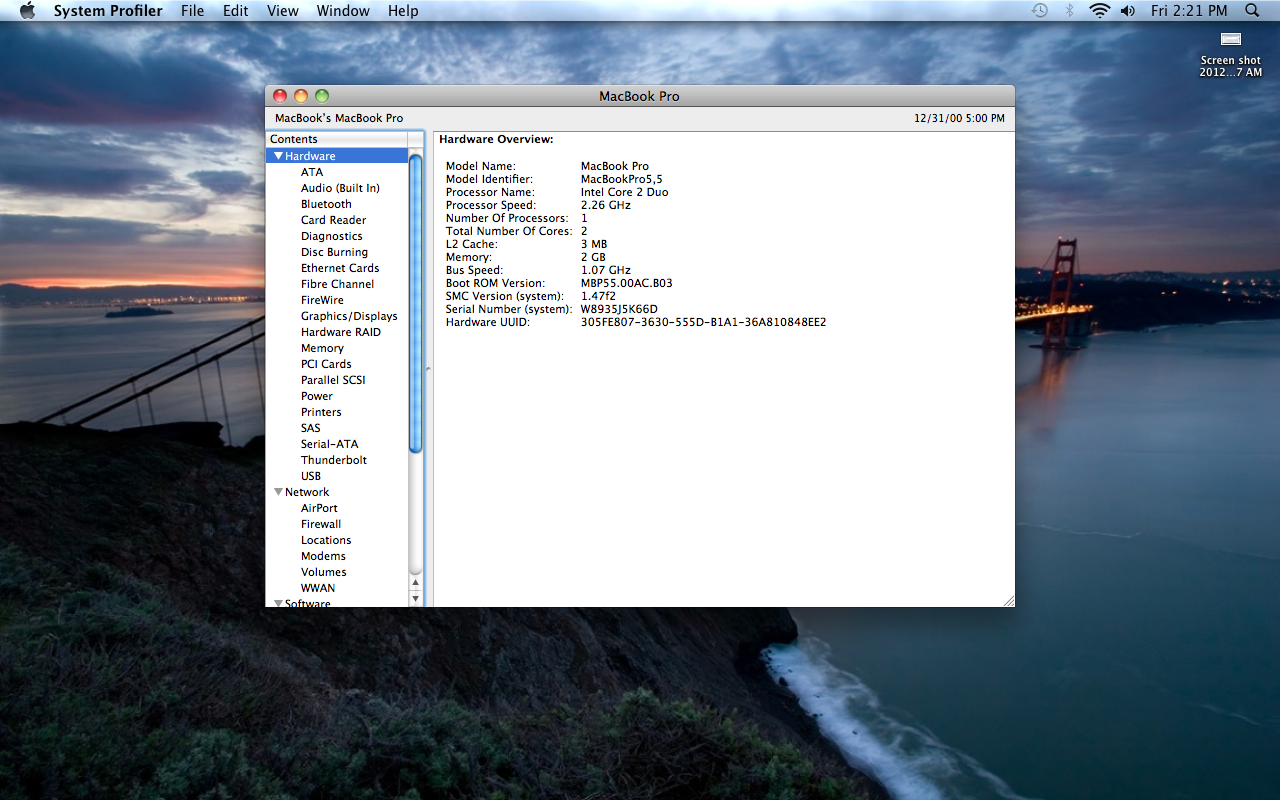Collapse the Hardware category triangle
Viewport: 1280px width, 800px height.
[x=278, y=156]
